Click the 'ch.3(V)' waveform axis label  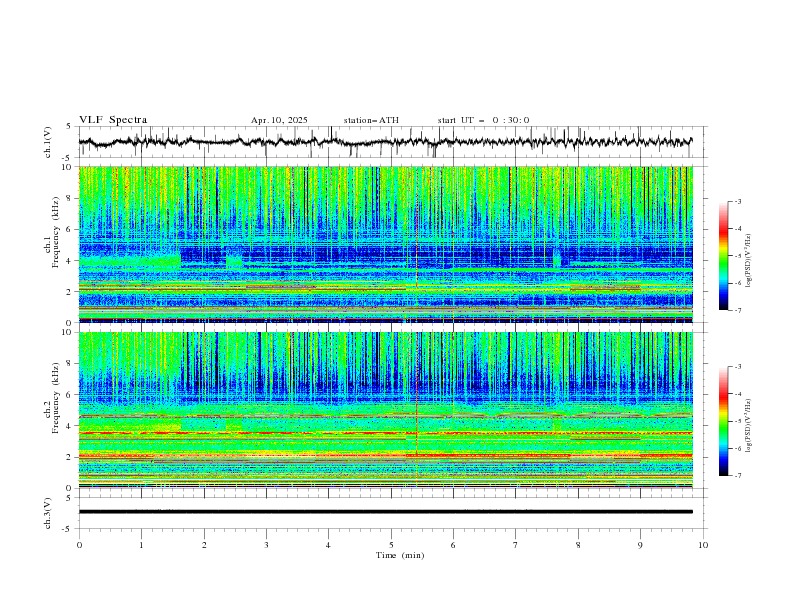48,513
